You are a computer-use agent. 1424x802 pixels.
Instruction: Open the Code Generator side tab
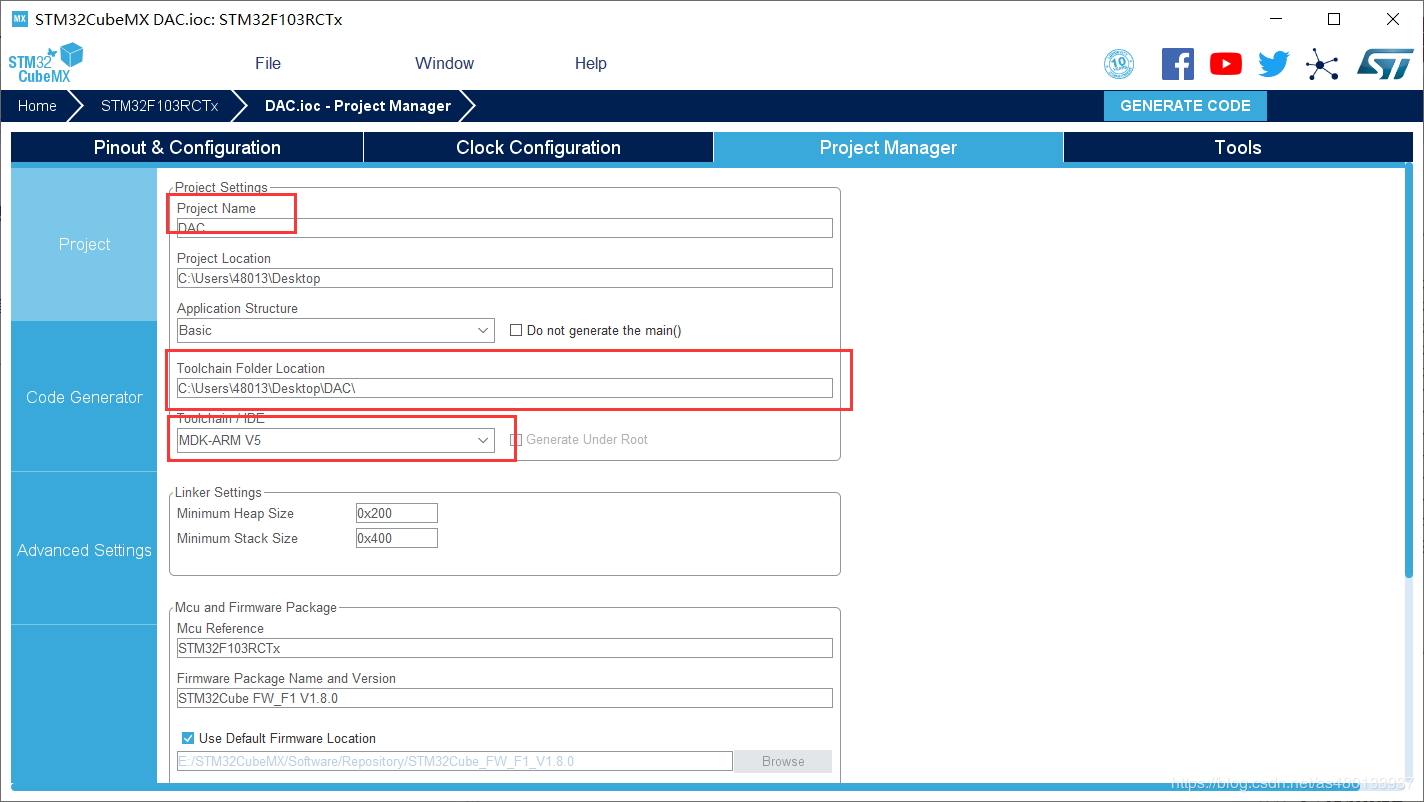pyautogui.click(x=84, y=397)
